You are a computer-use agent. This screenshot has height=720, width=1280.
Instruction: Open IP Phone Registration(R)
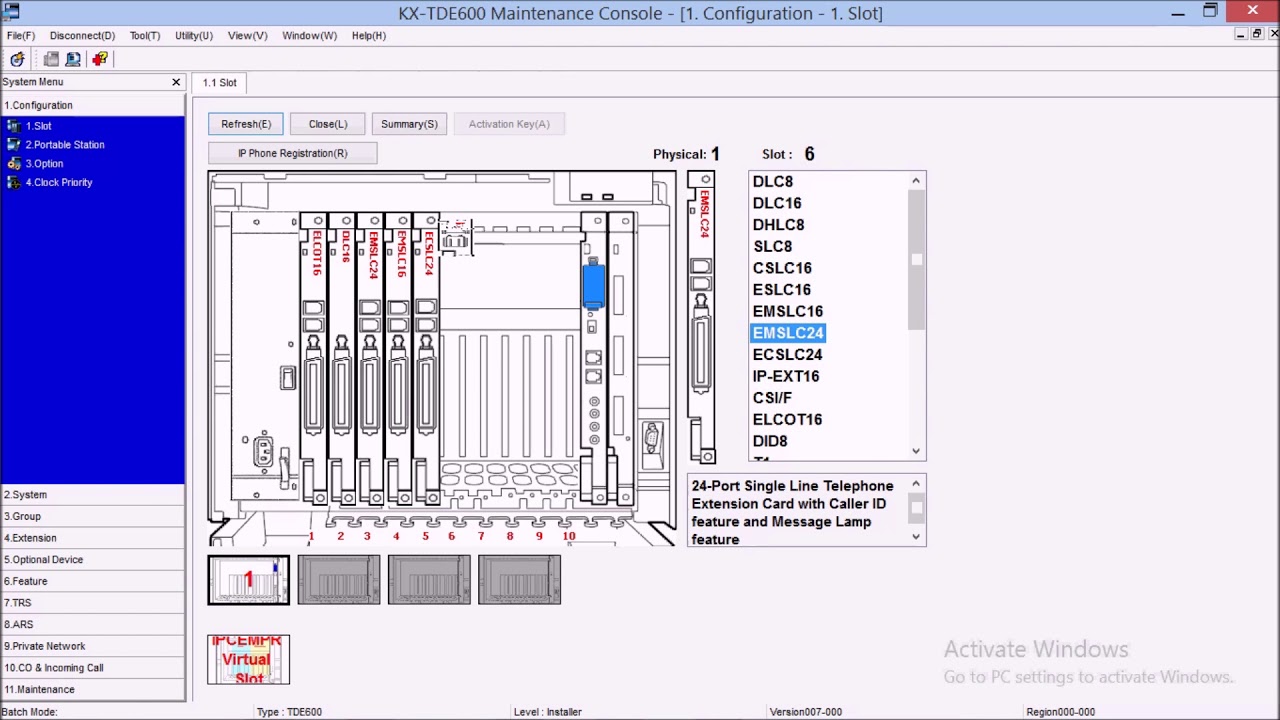pos(293,153)
